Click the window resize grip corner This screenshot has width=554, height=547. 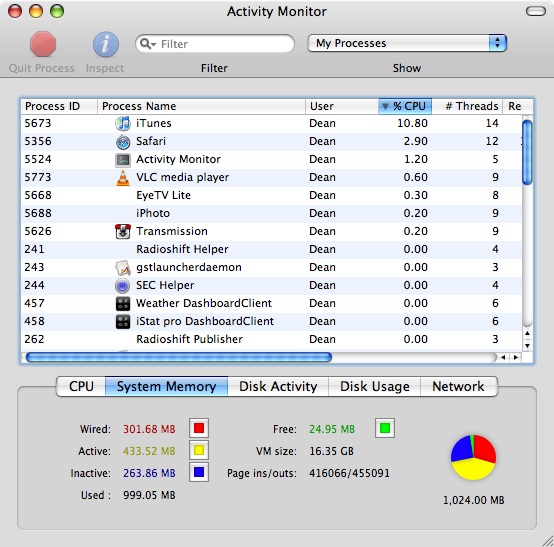[547, 540]
